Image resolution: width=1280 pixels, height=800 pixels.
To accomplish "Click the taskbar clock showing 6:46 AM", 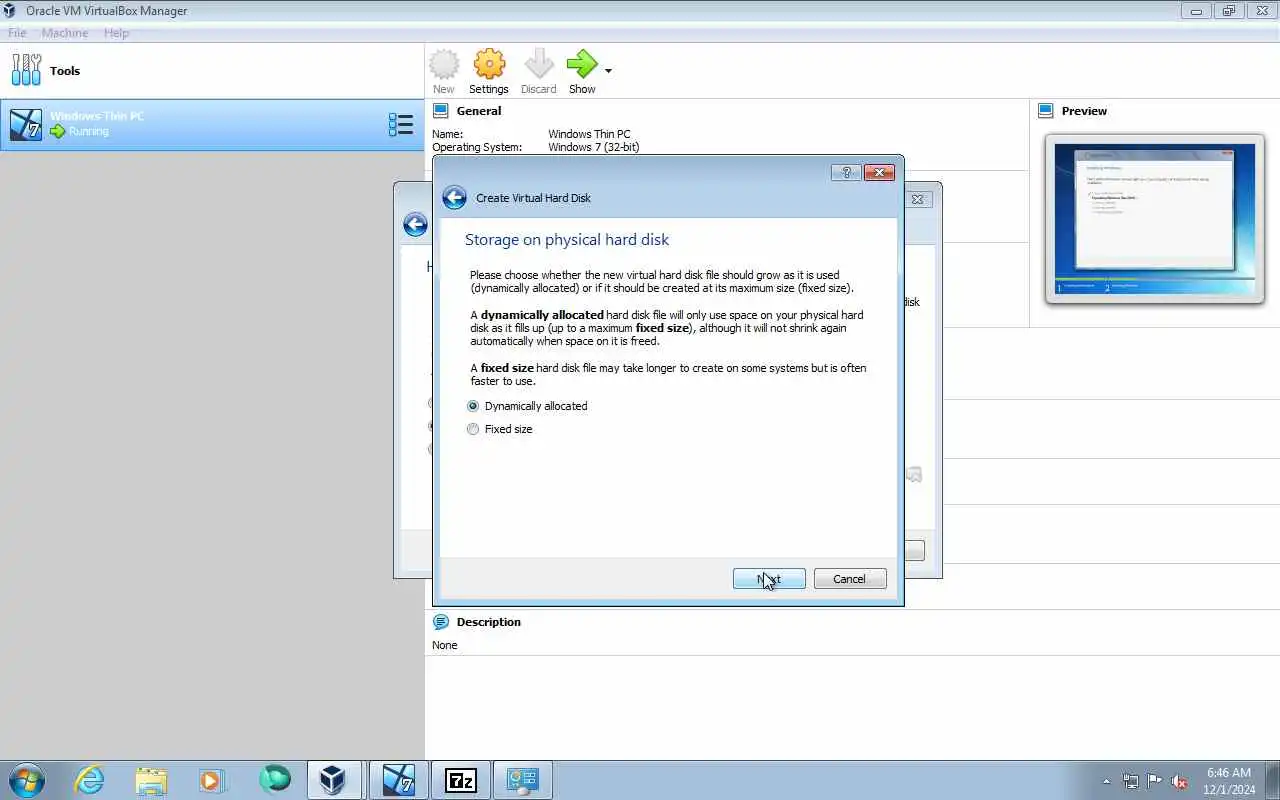I will 1229,780.
